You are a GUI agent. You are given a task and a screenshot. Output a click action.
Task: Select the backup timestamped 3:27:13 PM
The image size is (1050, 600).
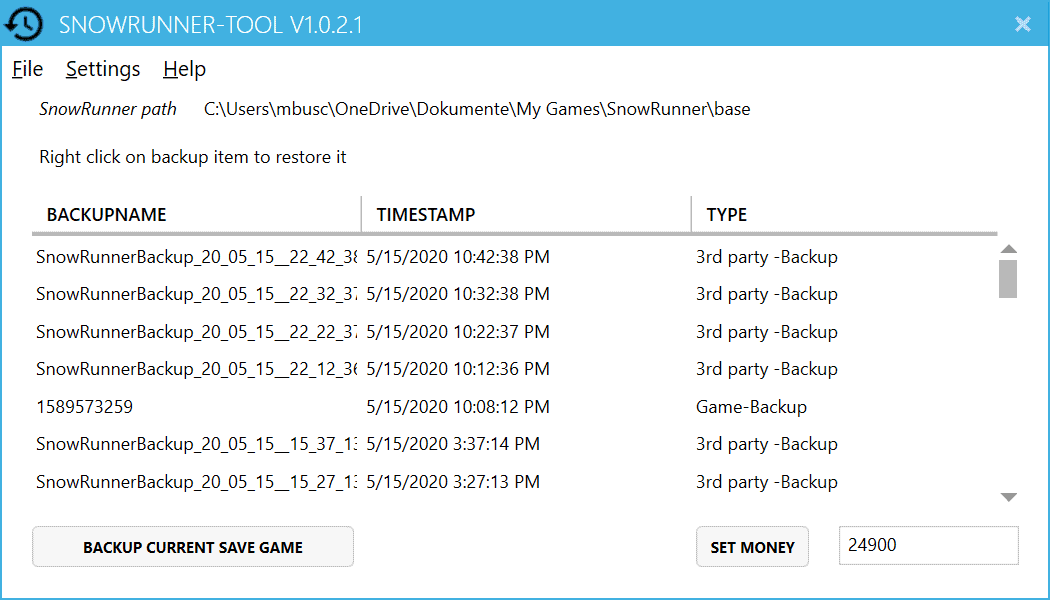452,482
